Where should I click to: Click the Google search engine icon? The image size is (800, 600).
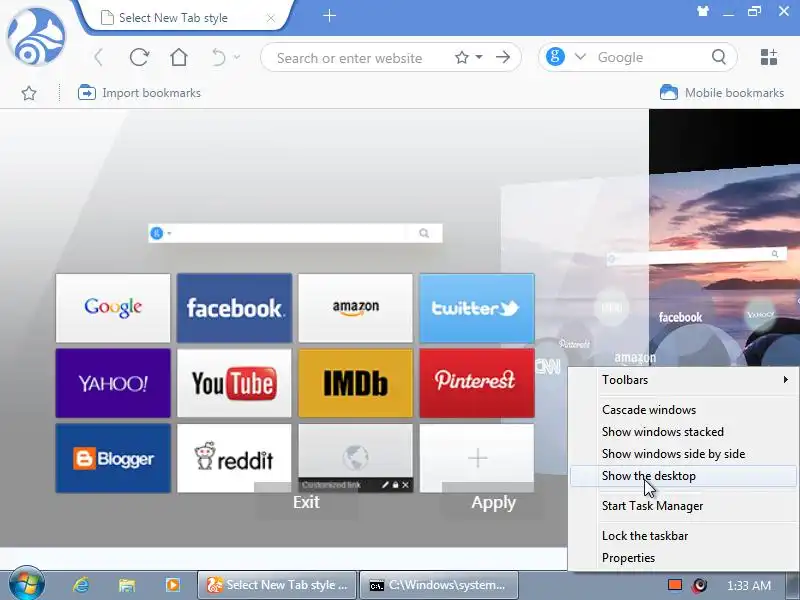555,57
